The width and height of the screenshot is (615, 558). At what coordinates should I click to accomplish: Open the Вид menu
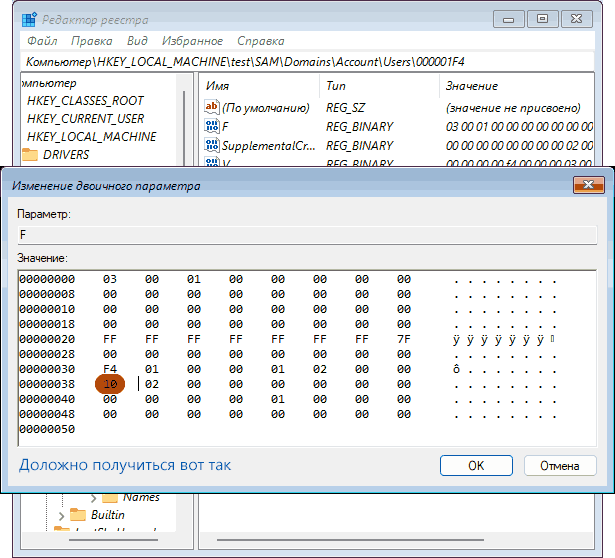pyautogui.click(x=137, y=41)
